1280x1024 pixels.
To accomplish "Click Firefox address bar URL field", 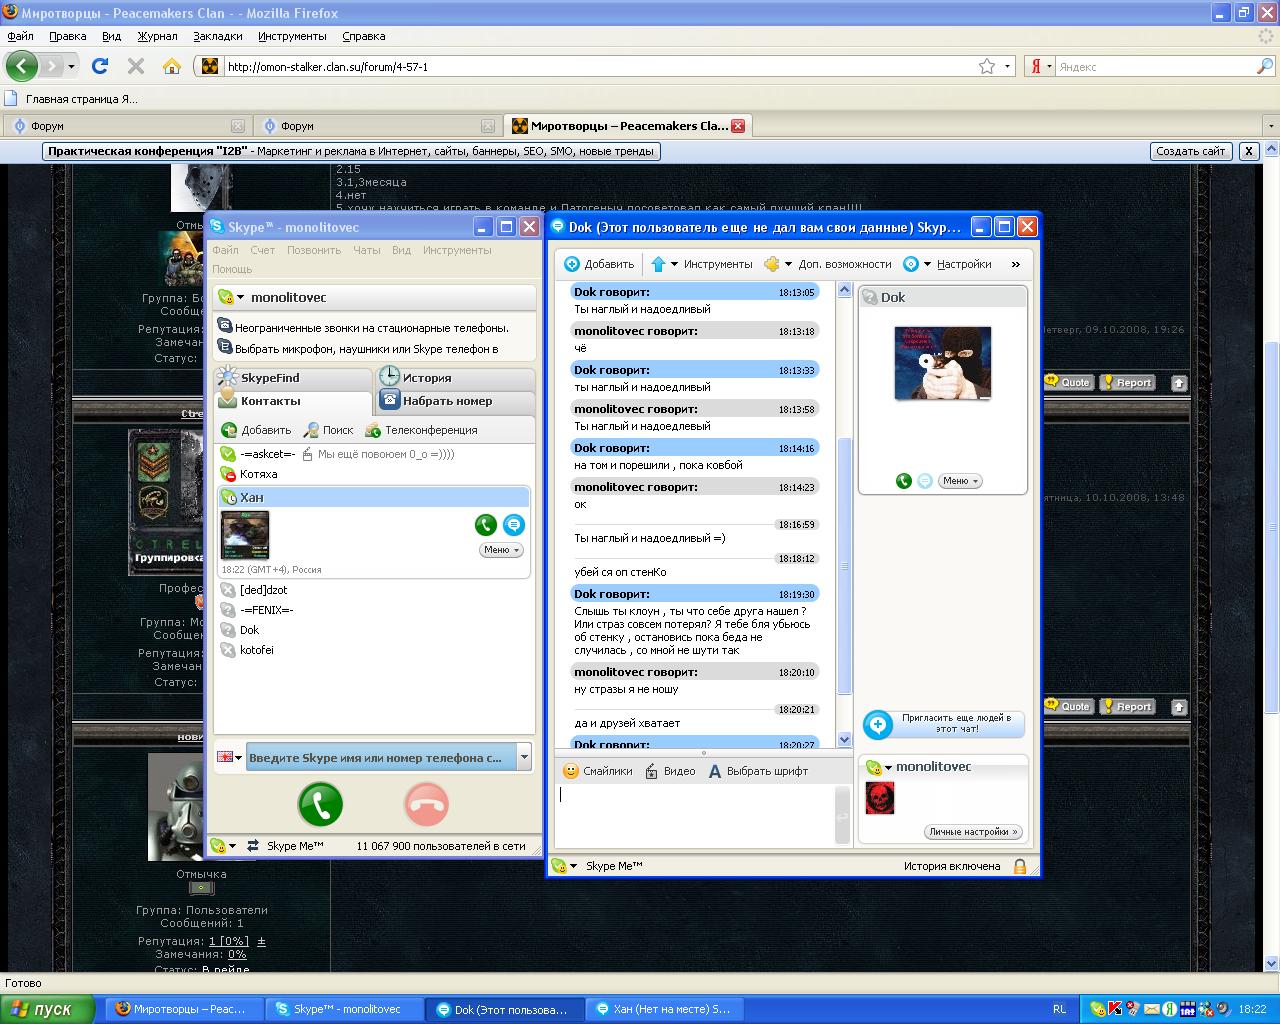I will [600, 66].
